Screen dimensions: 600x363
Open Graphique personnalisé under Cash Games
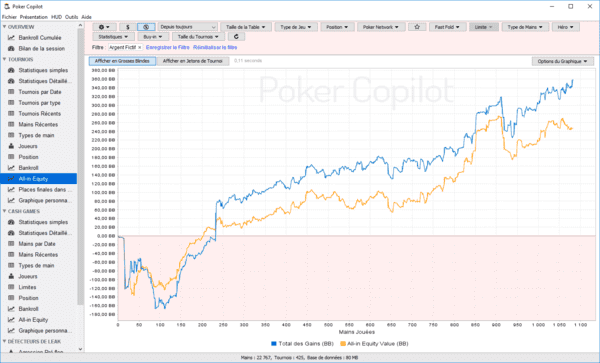point(45,330)
